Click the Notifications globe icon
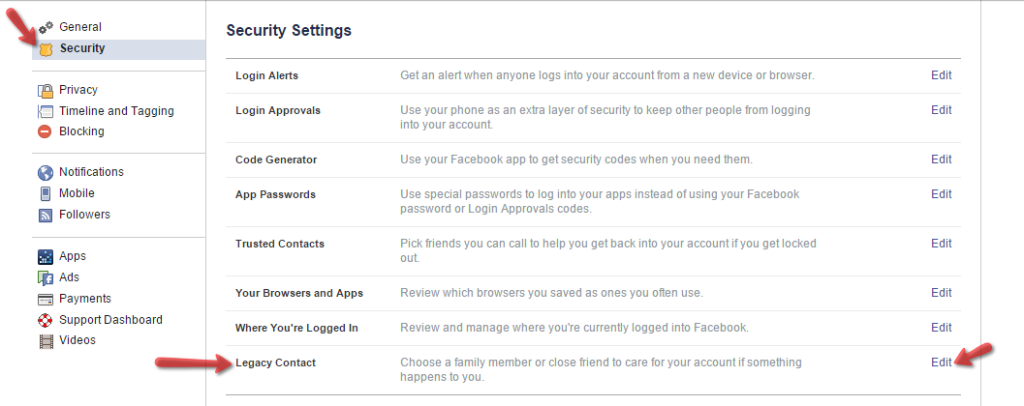1024x406 pixels. (45, 172)
